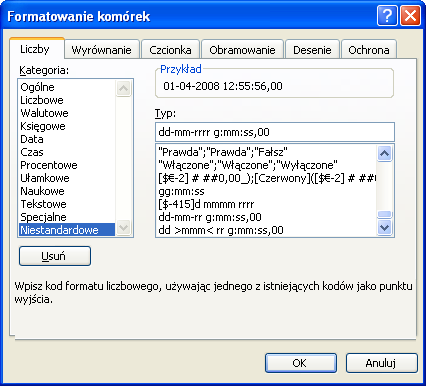The height and width of the screenshot is (386, 426).
Task: Confirm with the OK button
Action: 301,363
